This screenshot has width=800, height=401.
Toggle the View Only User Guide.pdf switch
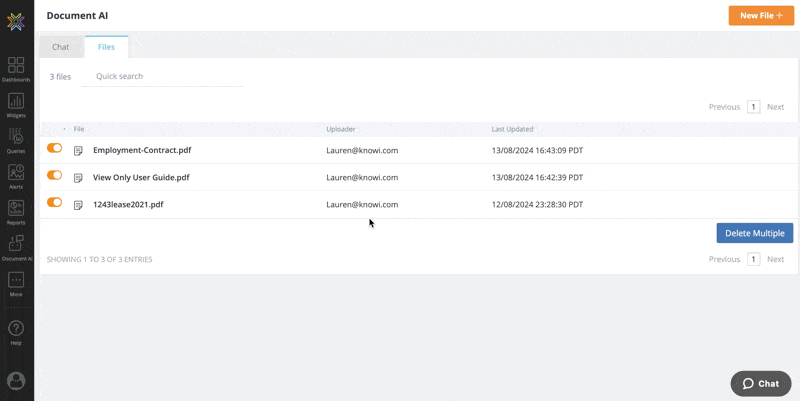coord(54,175)
